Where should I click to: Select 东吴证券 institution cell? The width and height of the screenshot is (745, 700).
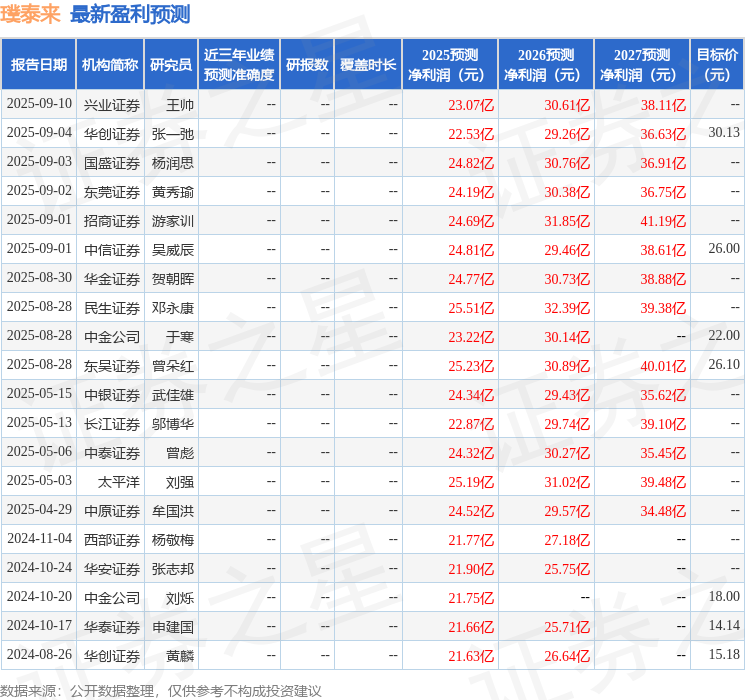click(112, 366)
